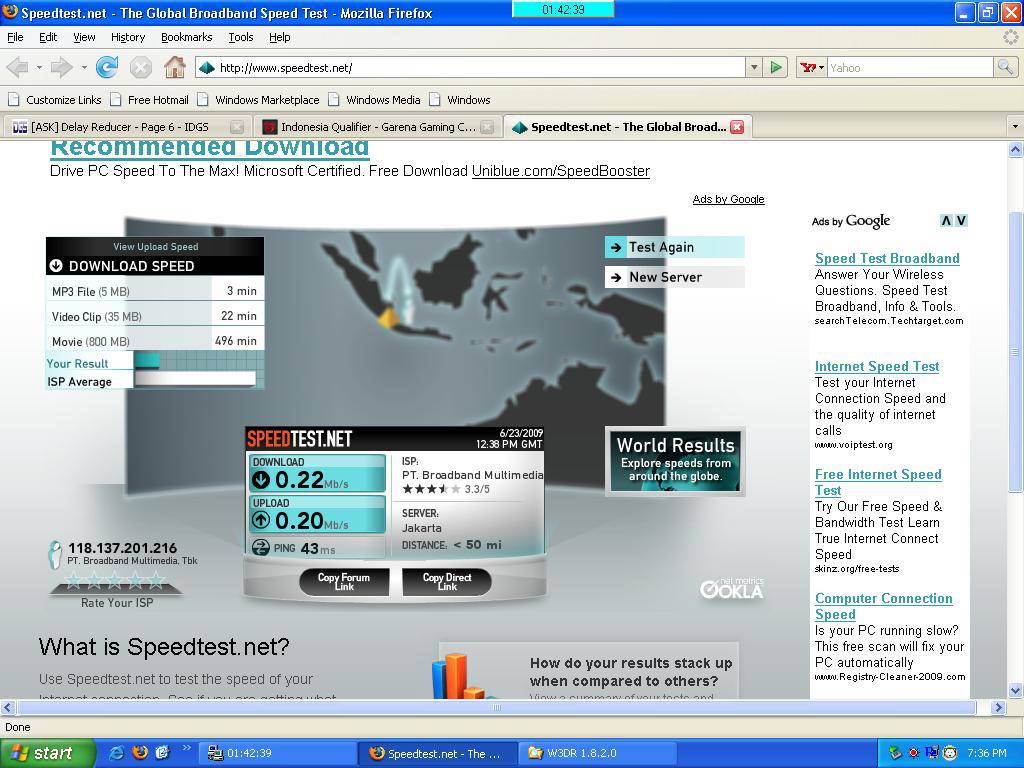
Task: Click the Yahoo search magnifier button
Action: 1004,67
